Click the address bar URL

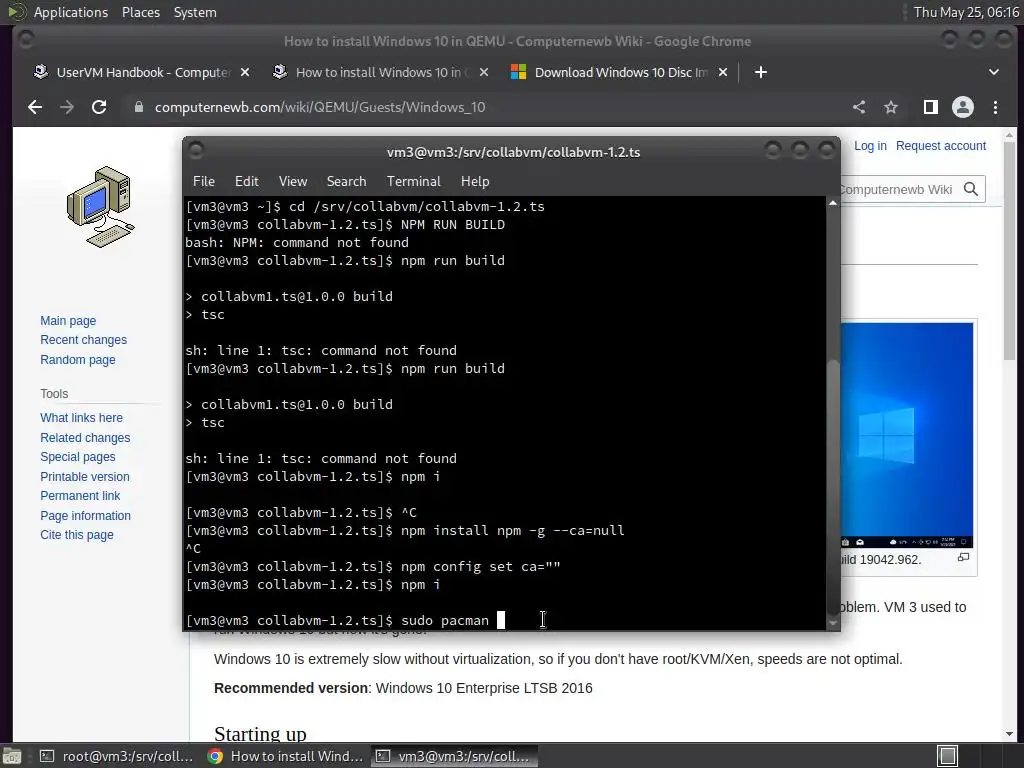coord(320,107)
